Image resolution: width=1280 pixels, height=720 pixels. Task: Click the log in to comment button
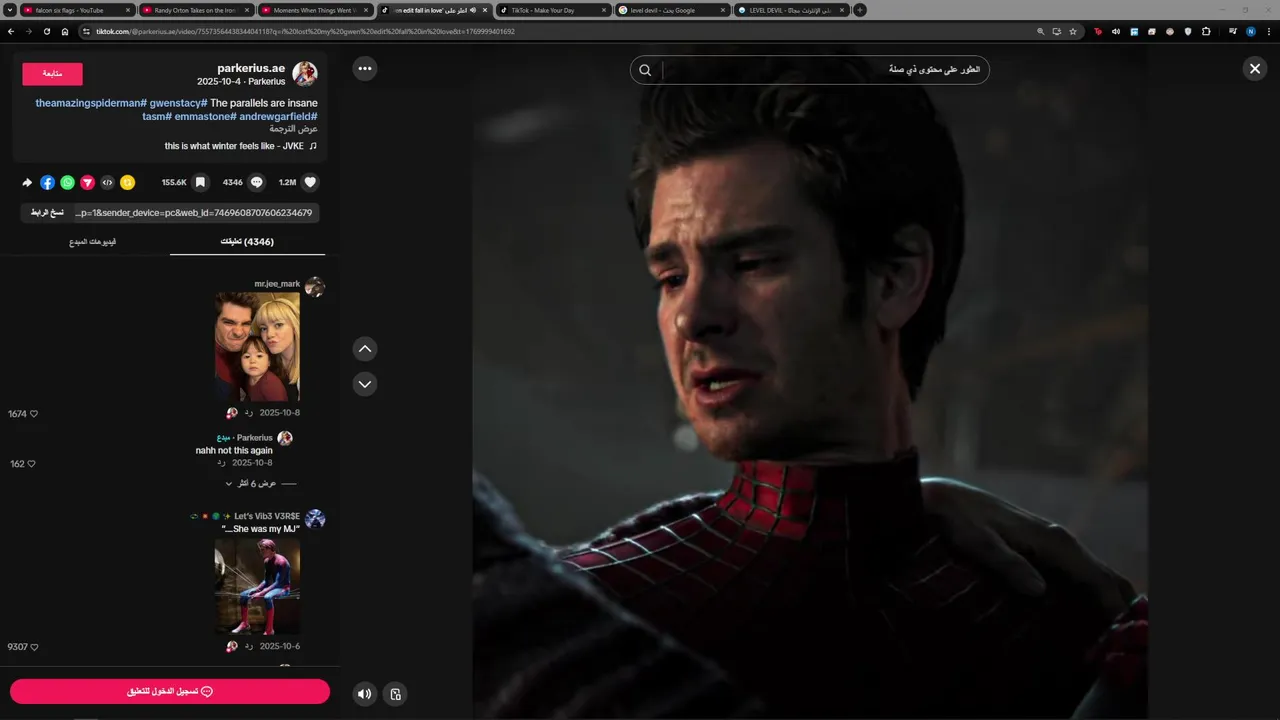[x=170, y=691]
